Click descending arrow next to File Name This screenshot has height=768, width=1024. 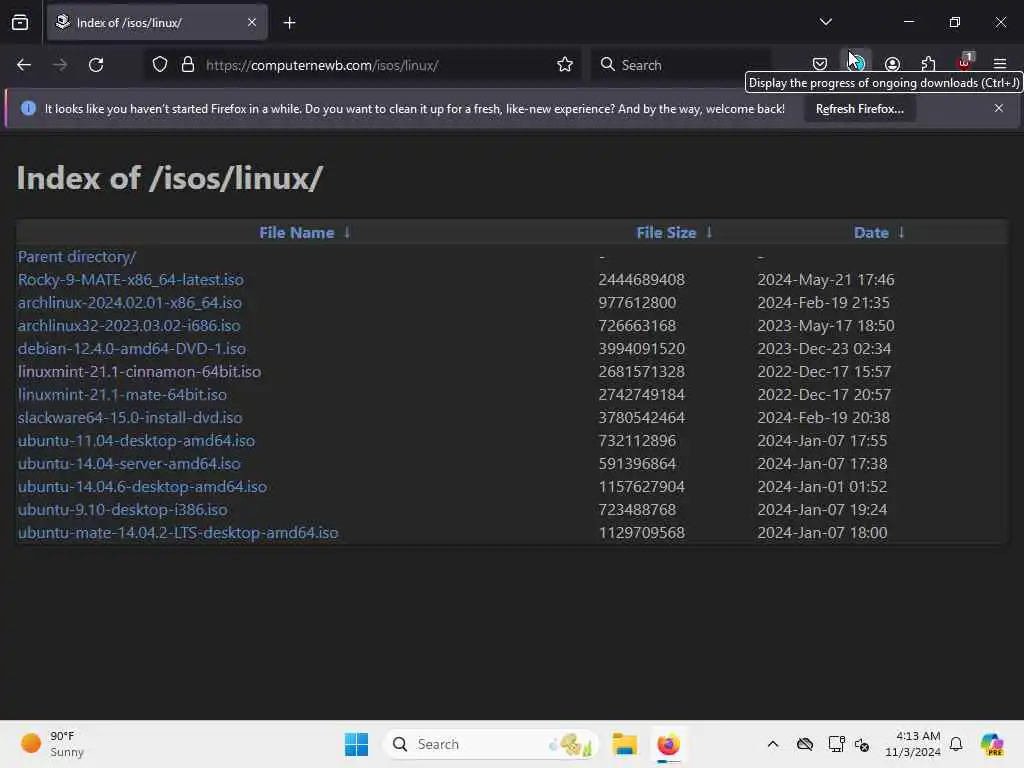click(347, 232)
